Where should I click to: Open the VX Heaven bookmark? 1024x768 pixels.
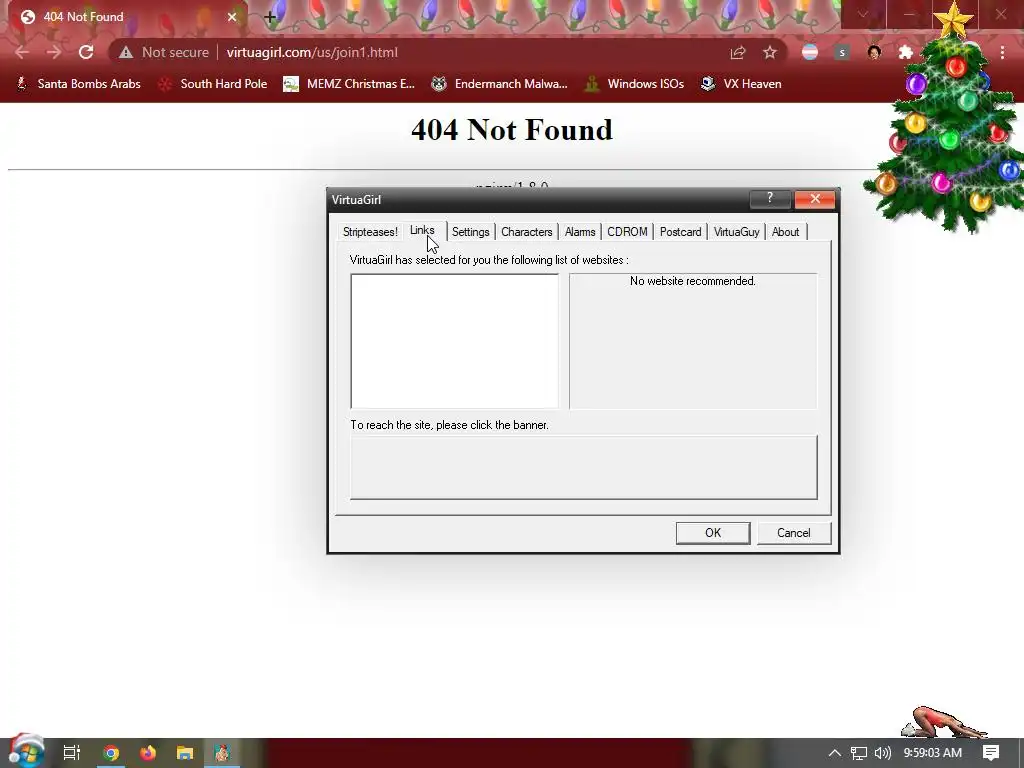pyautogui.click(x=741, y=84)
